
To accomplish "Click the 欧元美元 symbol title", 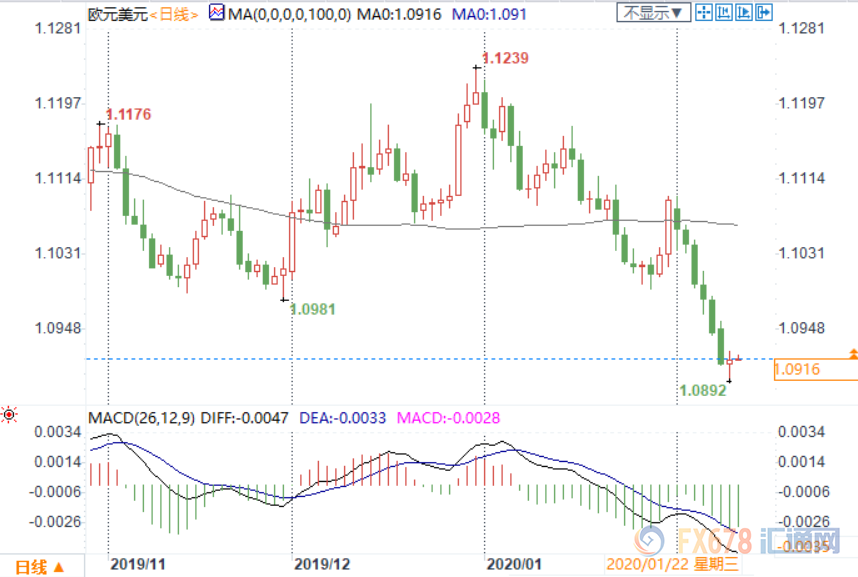I will 117,13.
